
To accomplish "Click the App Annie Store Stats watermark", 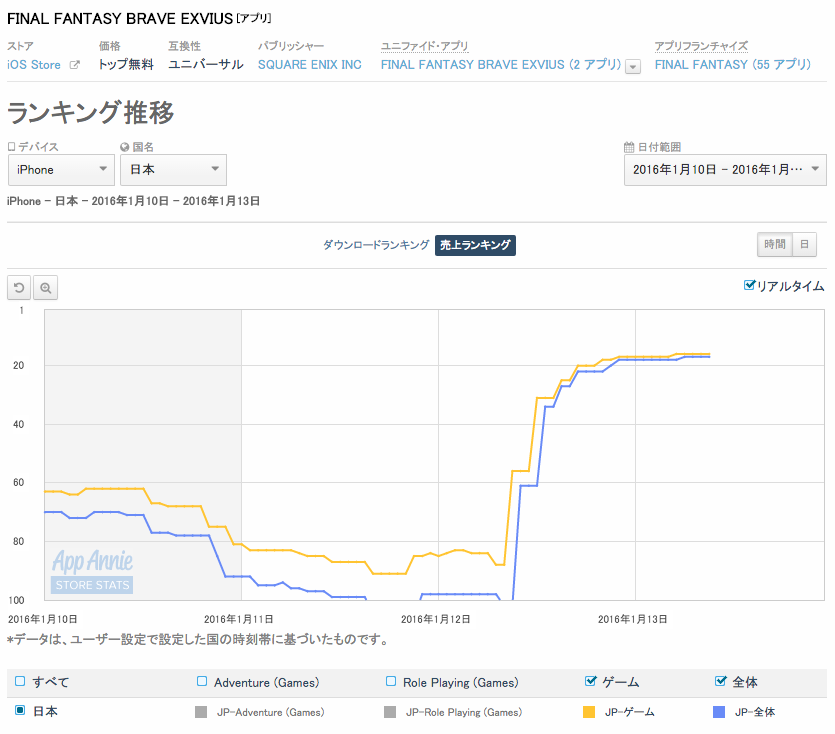I will (x=91, y=572).
